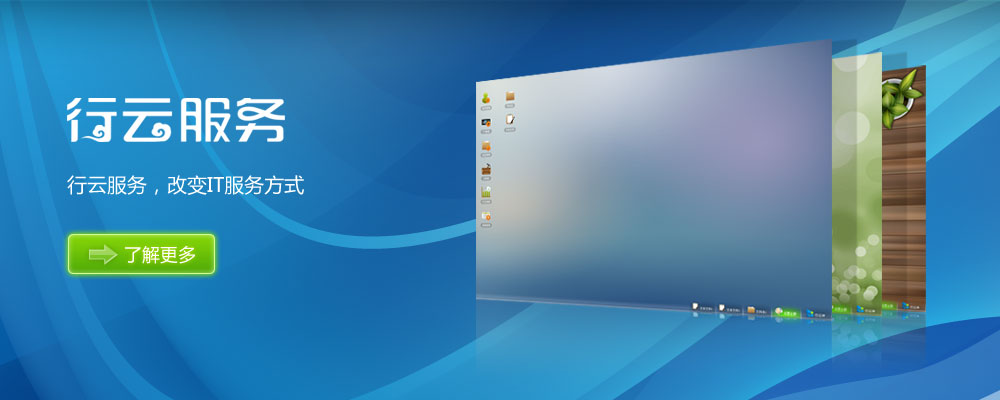Image resolution: width=1000 pixels, height=400 pixels.
Task: Open the green bar chart desktop icon
Action: pos(486,193)
